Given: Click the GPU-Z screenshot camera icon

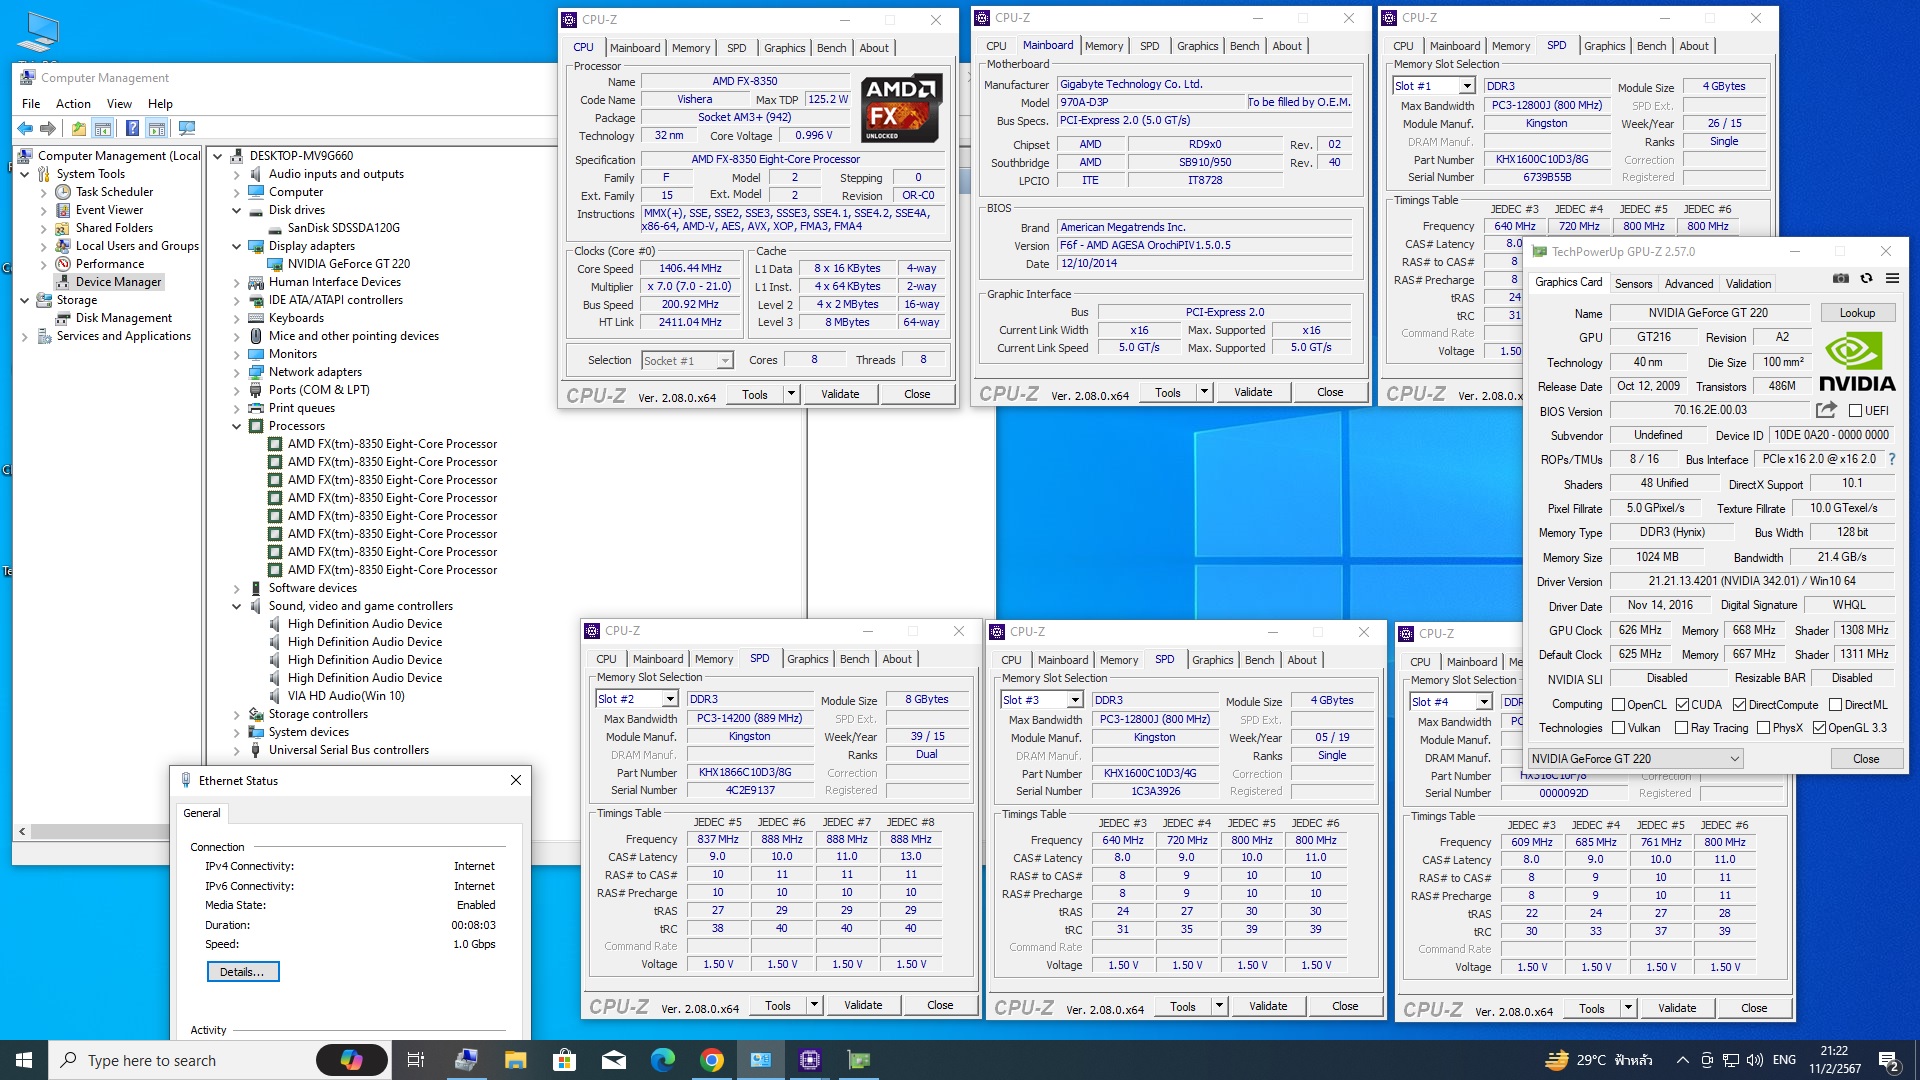Looking at the screenshot, I should coord(1841,279).
